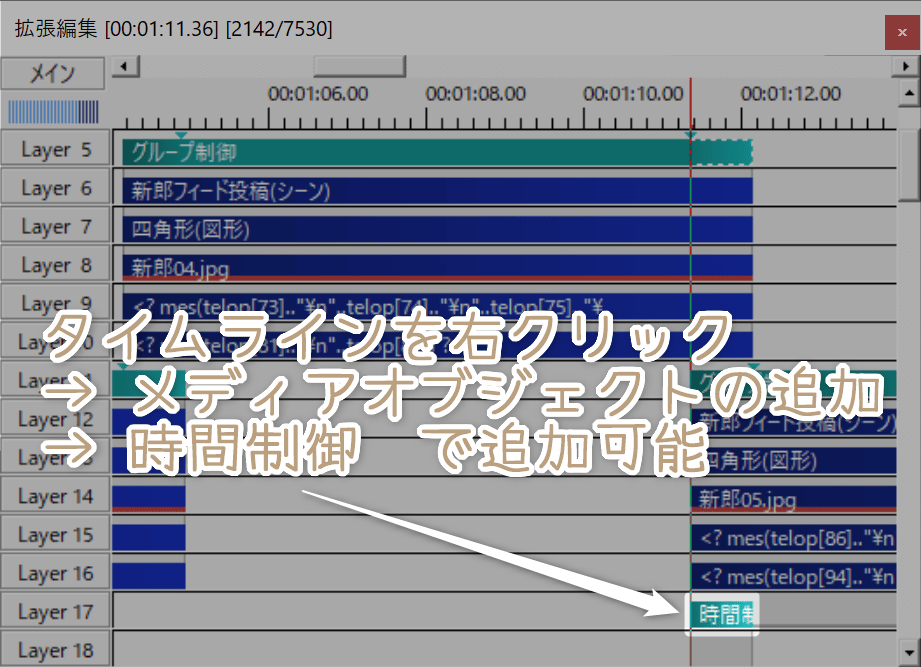Select the 時間制御 object on Layer 17

pos(720,610)
